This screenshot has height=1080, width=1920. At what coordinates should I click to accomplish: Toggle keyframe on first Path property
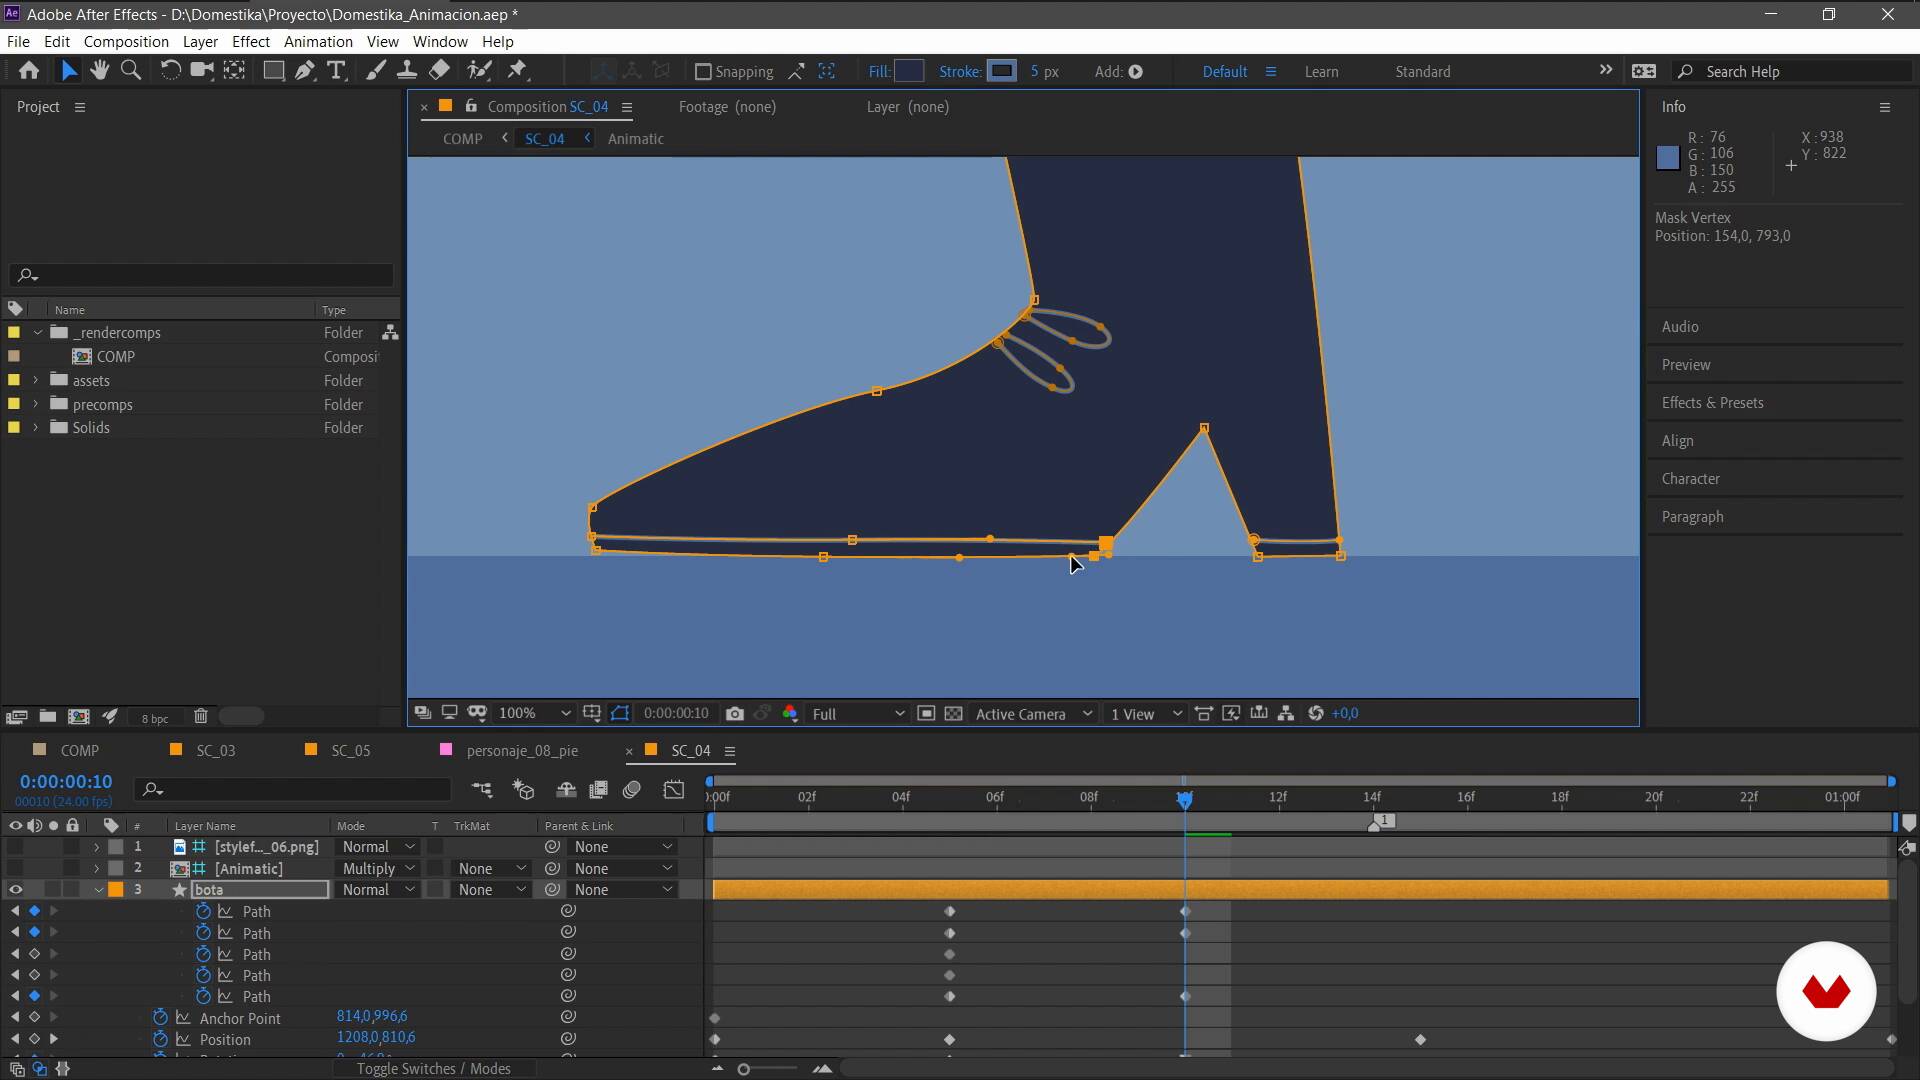[x=34, y=912]
